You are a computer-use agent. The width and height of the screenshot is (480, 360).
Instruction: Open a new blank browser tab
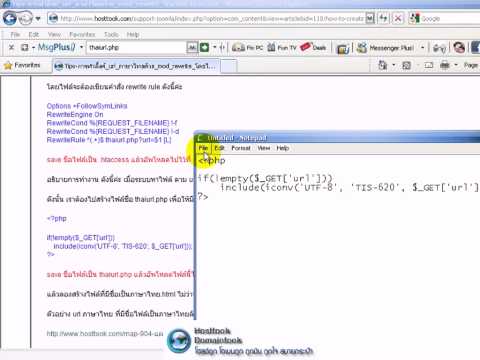coord(229,66)
